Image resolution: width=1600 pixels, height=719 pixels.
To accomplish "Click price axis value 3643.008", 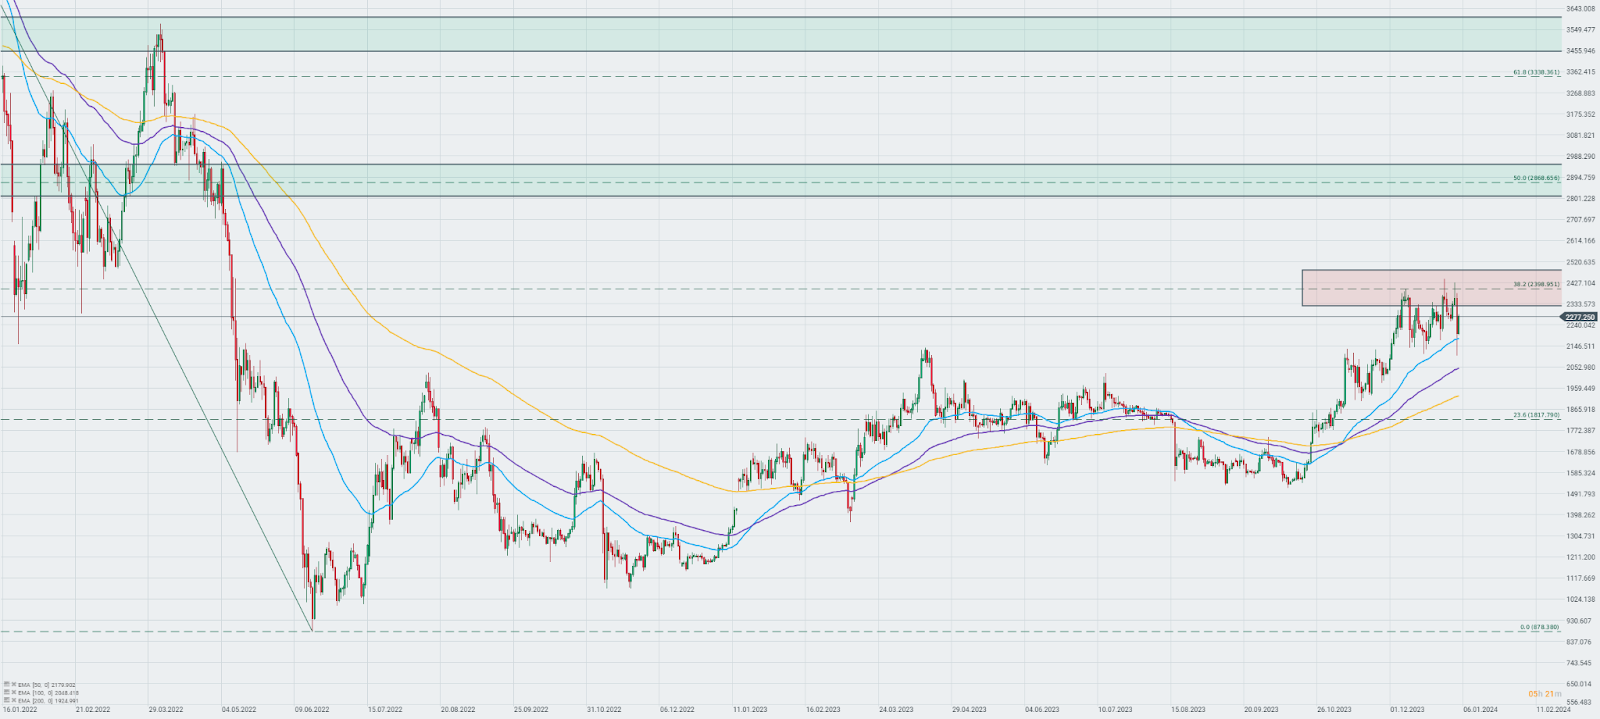I will click(x=1581, y=9).
